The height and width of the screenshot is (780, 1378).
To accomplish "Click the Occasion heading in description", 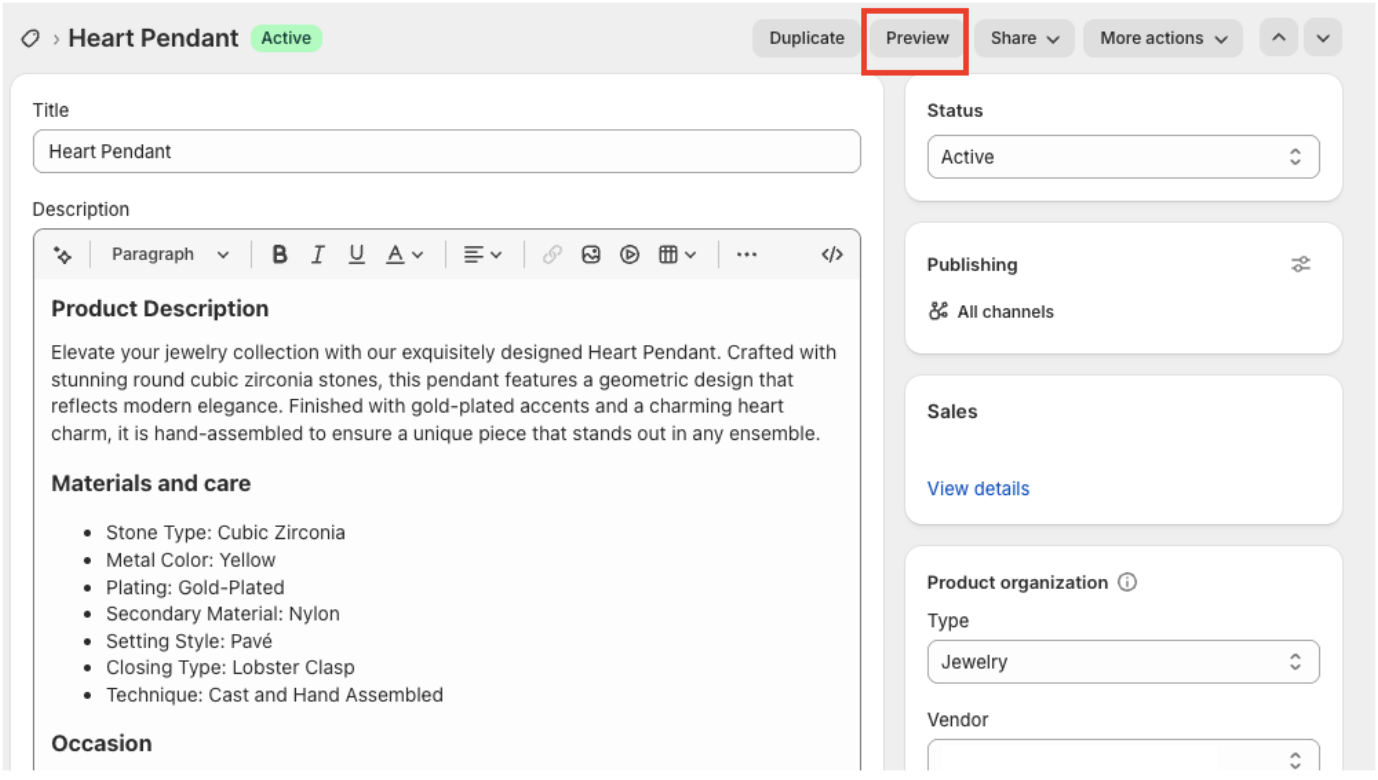I will [102, 744].
